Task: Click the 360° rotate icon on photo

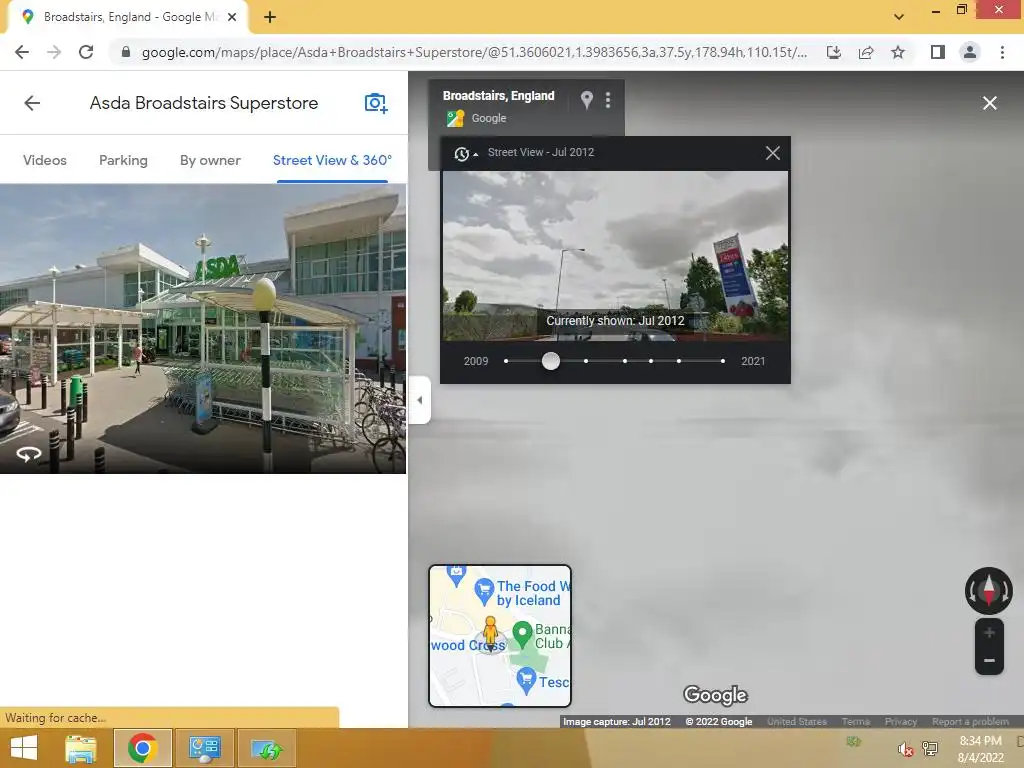Action: coord(28,453)
